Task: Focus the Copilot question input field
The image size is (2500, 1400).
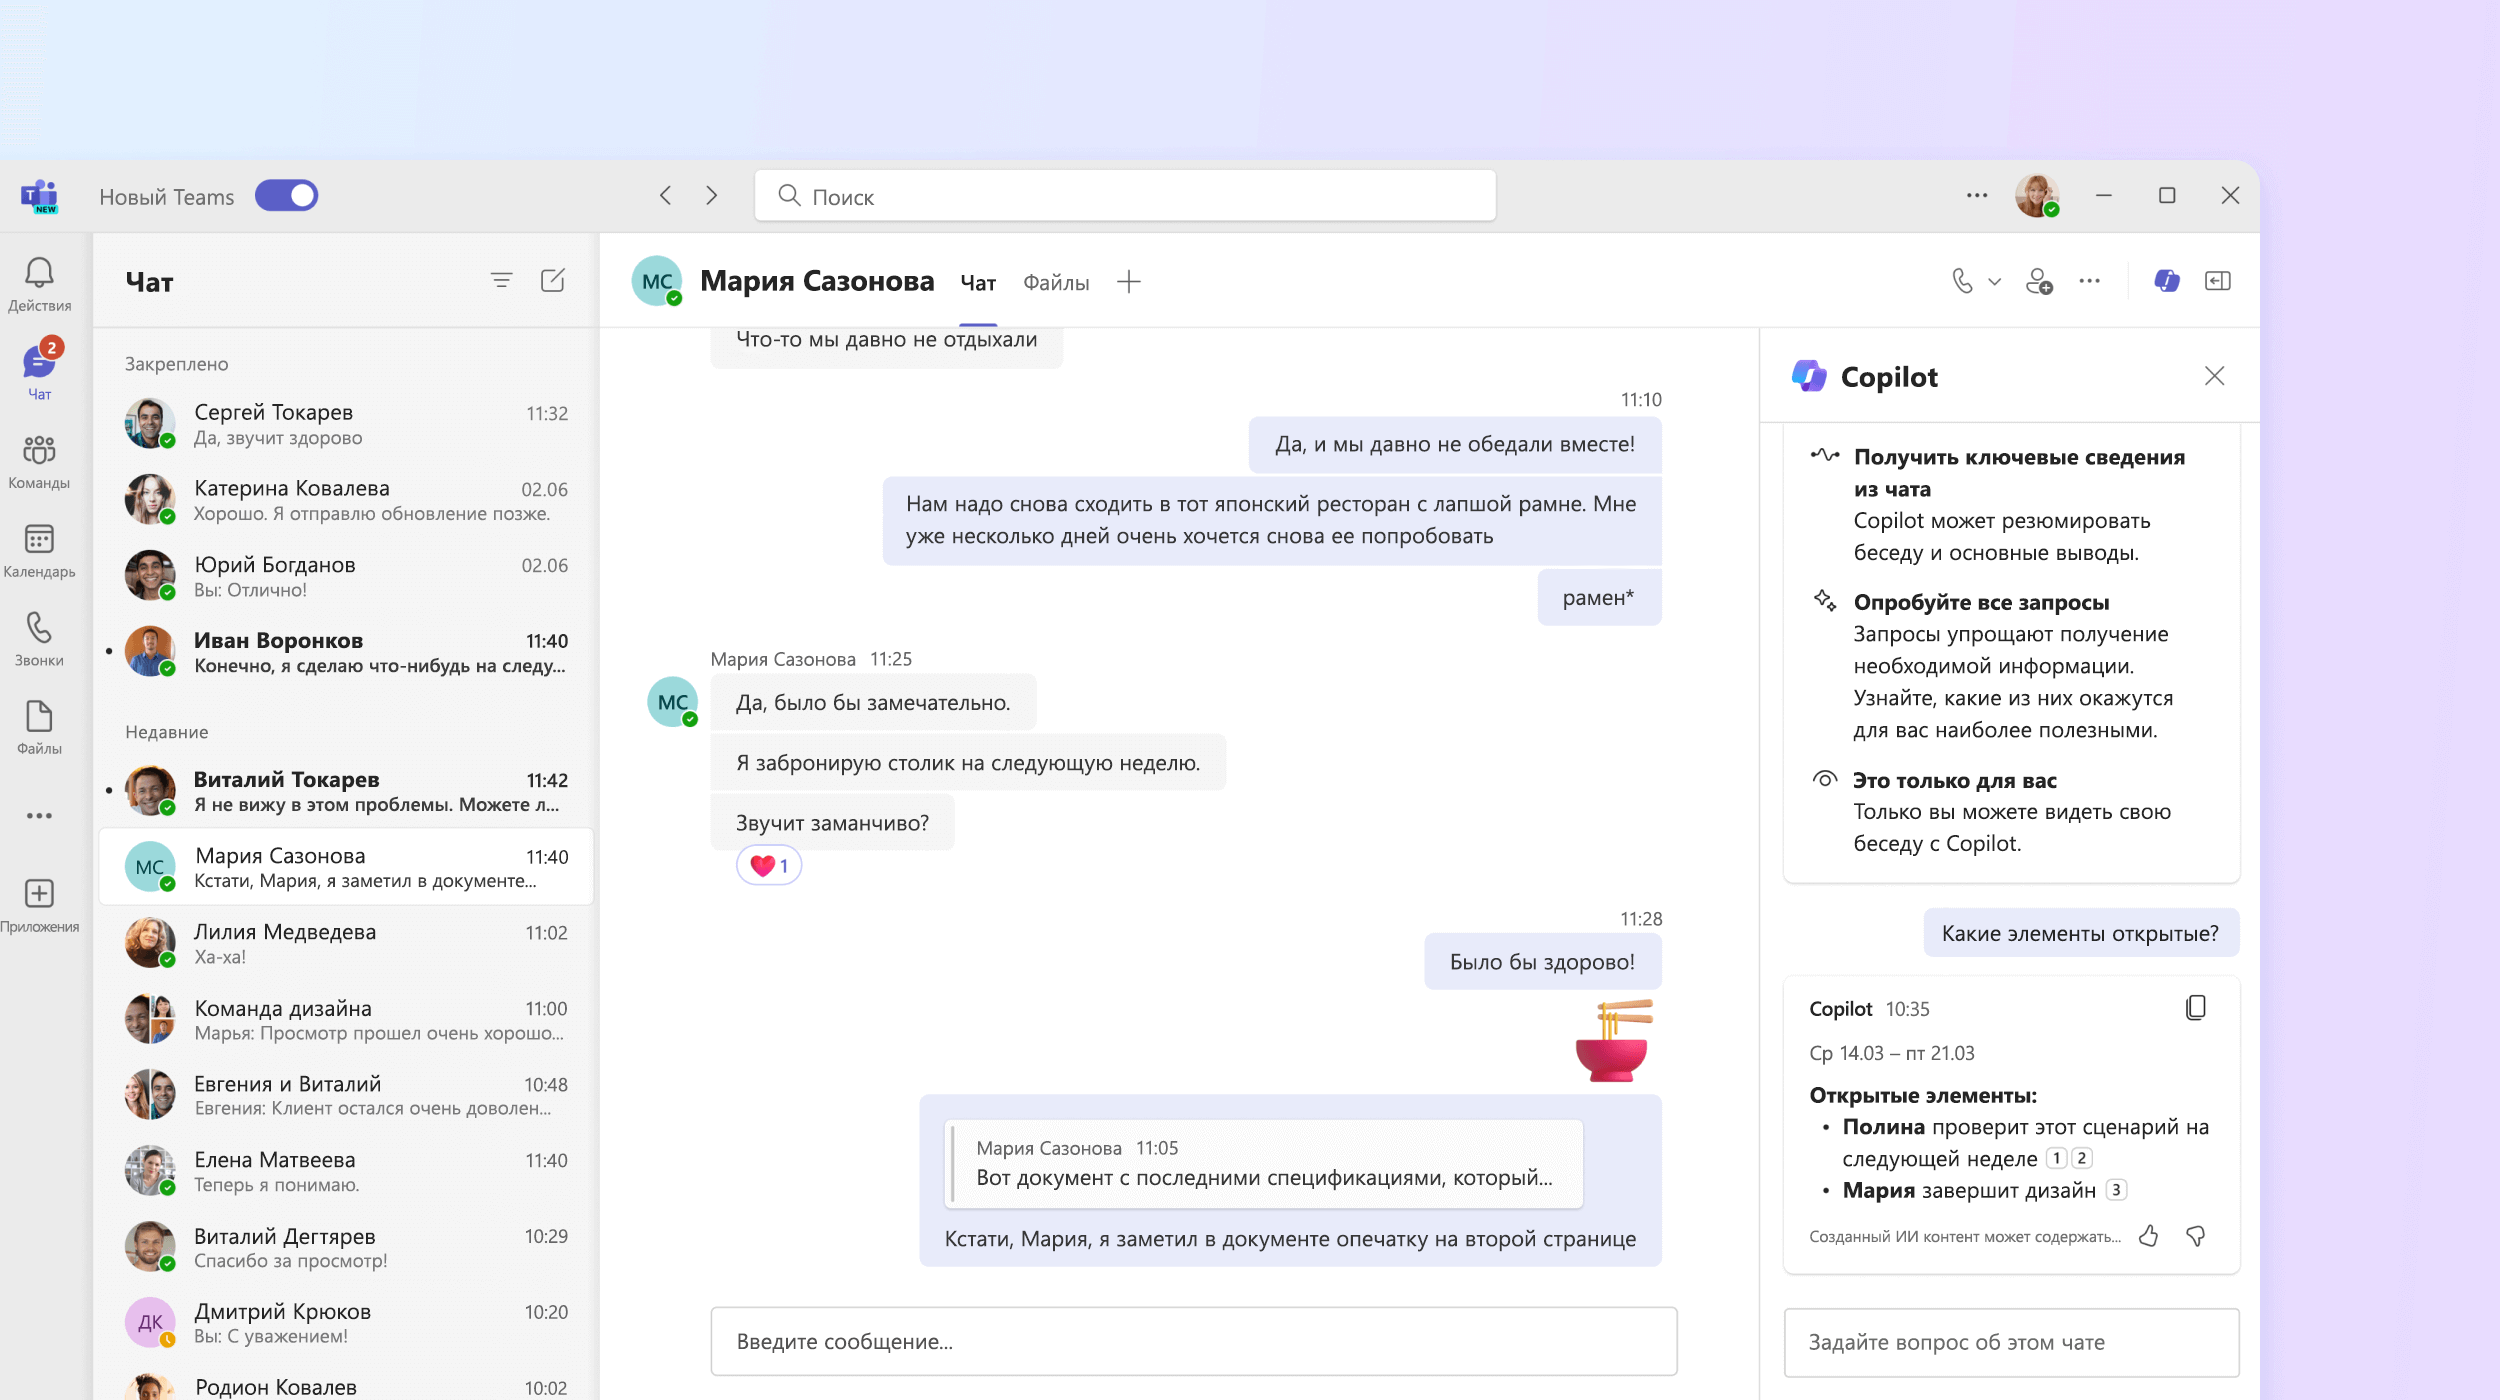Action: coord(2011,1342)
